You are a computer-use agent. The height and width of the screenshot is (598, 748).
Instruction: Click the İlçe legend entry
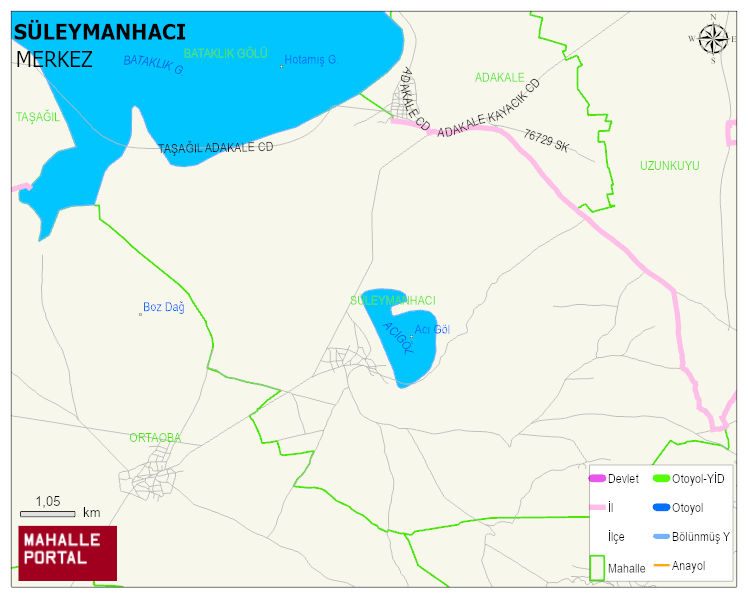click(616, 536)
